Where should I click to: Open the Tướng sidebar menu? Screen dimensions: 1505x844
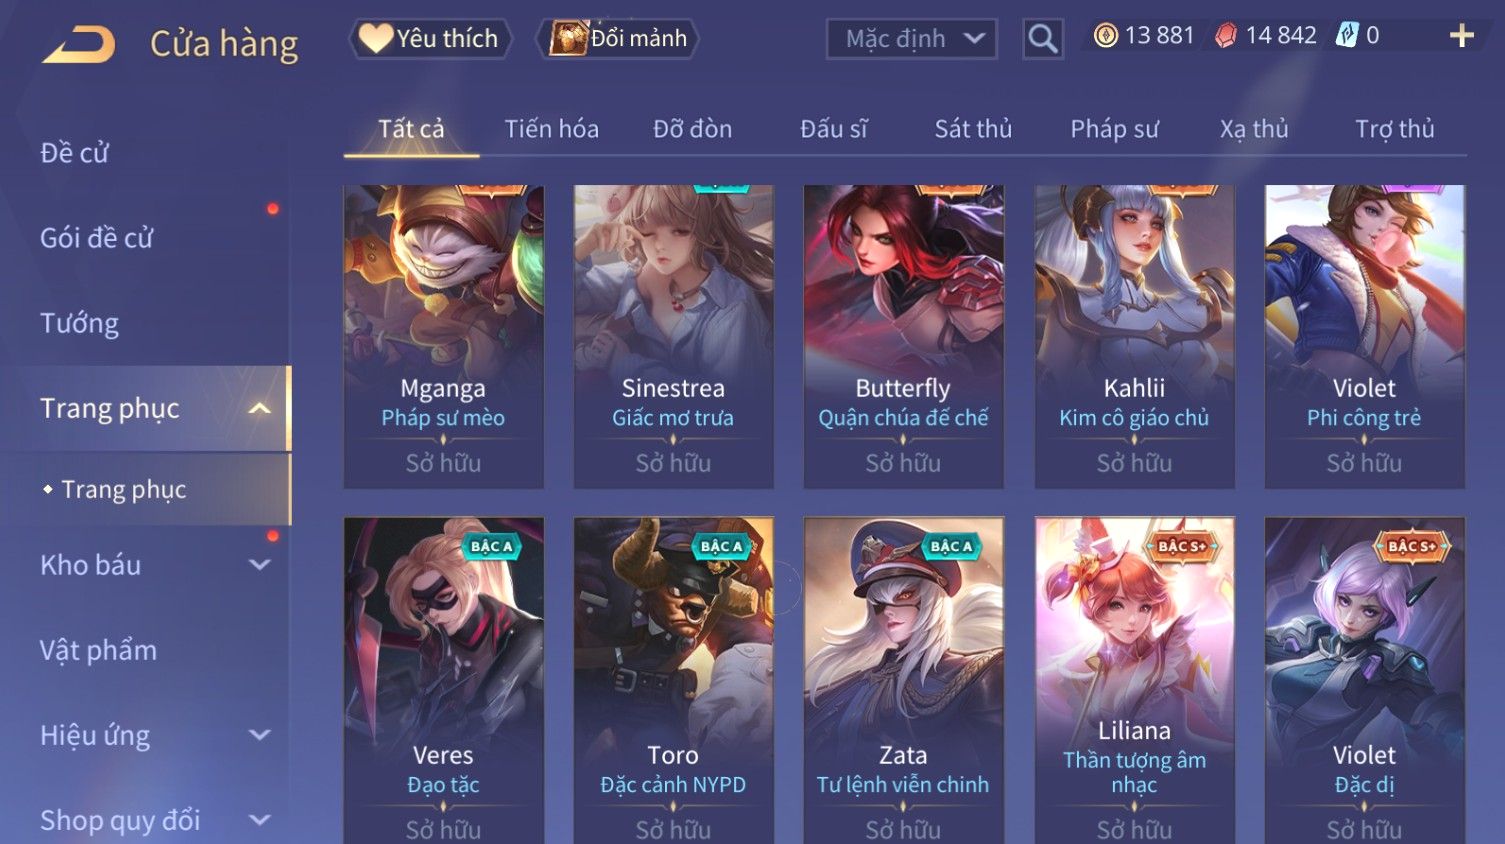79,323
